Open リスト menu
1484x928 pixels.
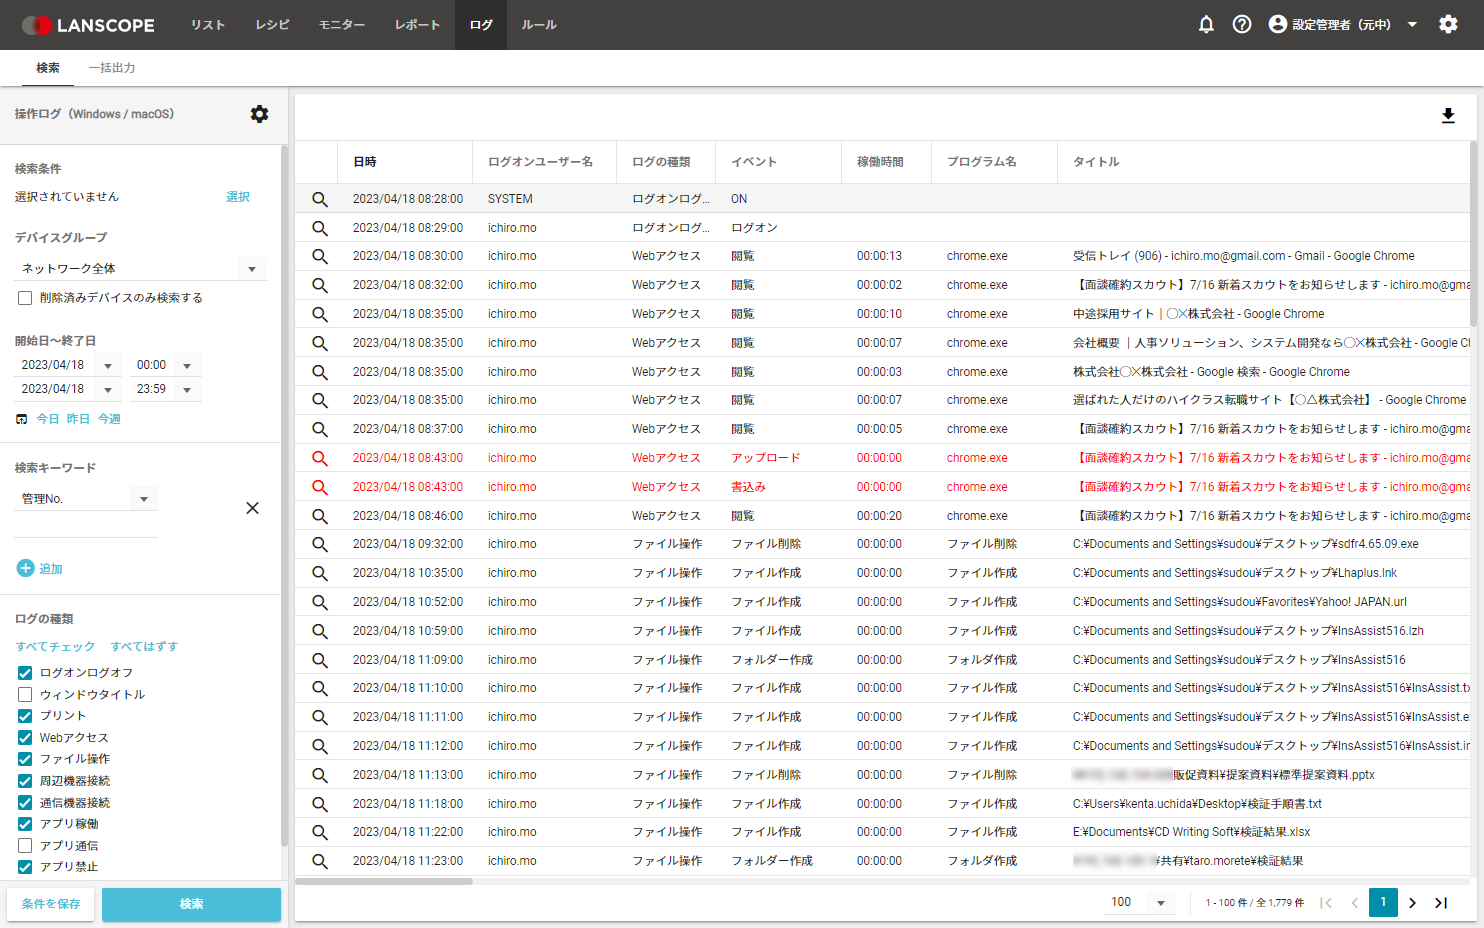click(208, 25)
